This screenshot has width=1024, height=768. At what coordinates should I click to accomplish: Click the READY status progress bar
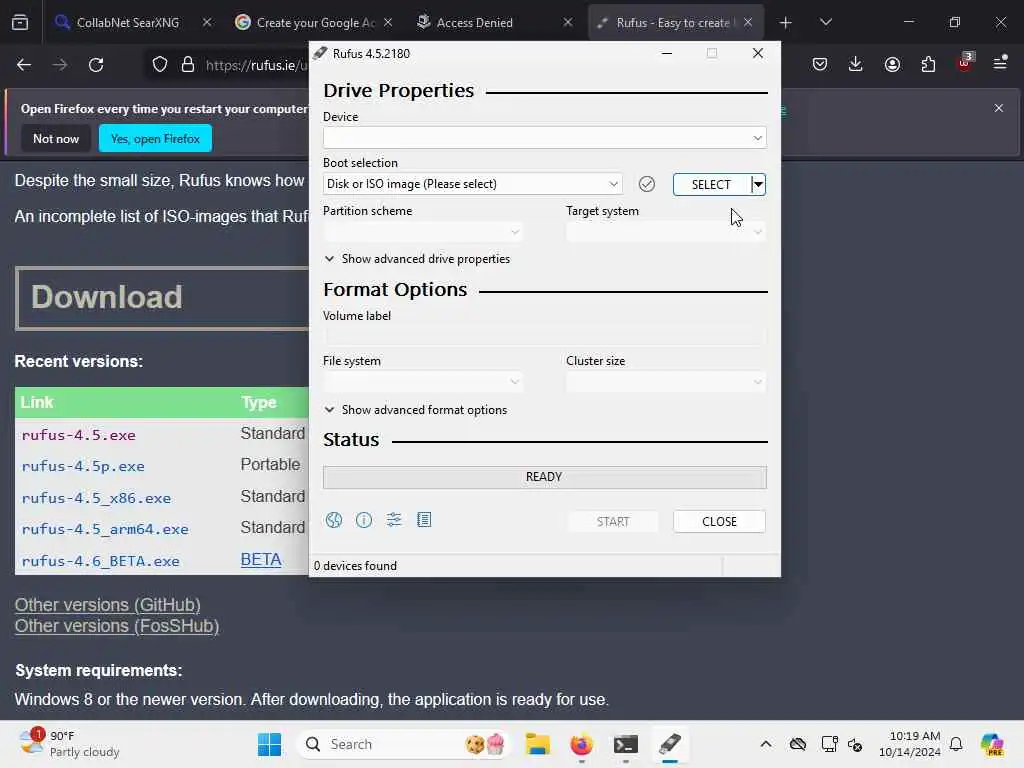point(545,477)
